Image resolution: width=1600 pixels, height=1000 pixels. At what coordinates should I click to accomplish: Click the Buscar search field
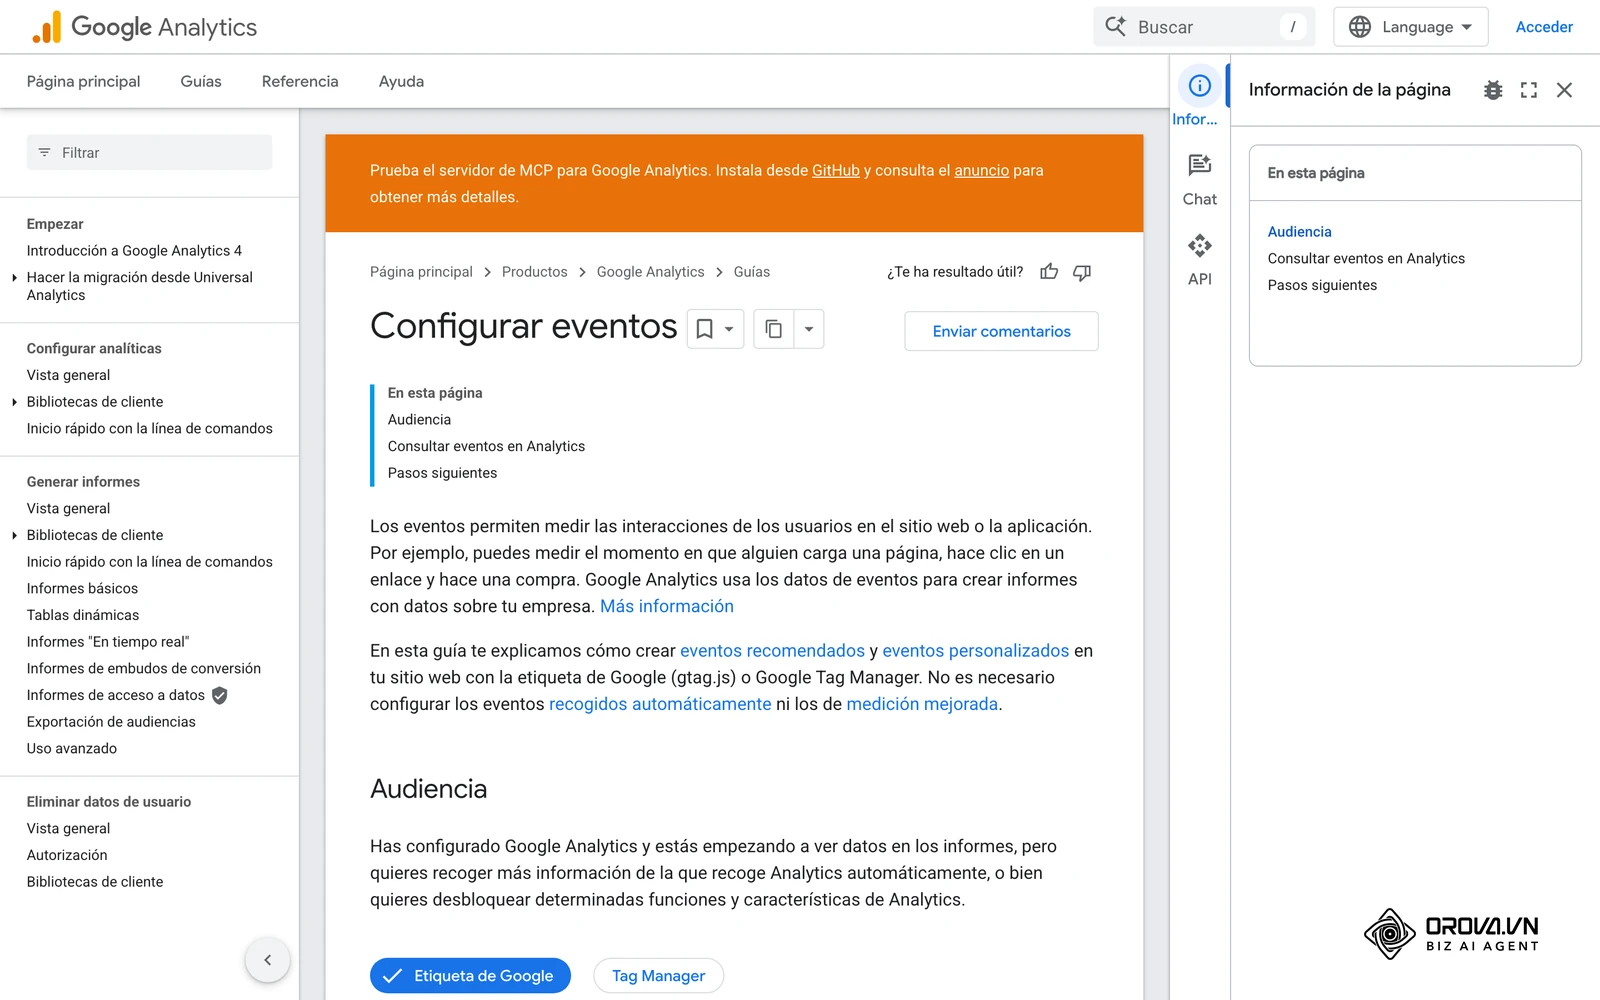click(x=1203, y=27)
